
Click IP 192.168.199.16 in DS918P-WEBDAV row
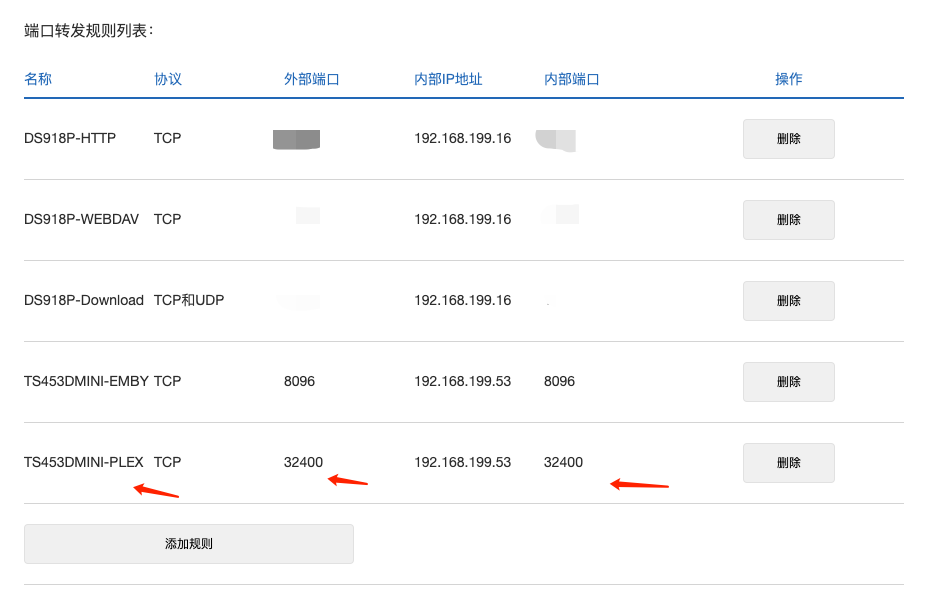462,219
